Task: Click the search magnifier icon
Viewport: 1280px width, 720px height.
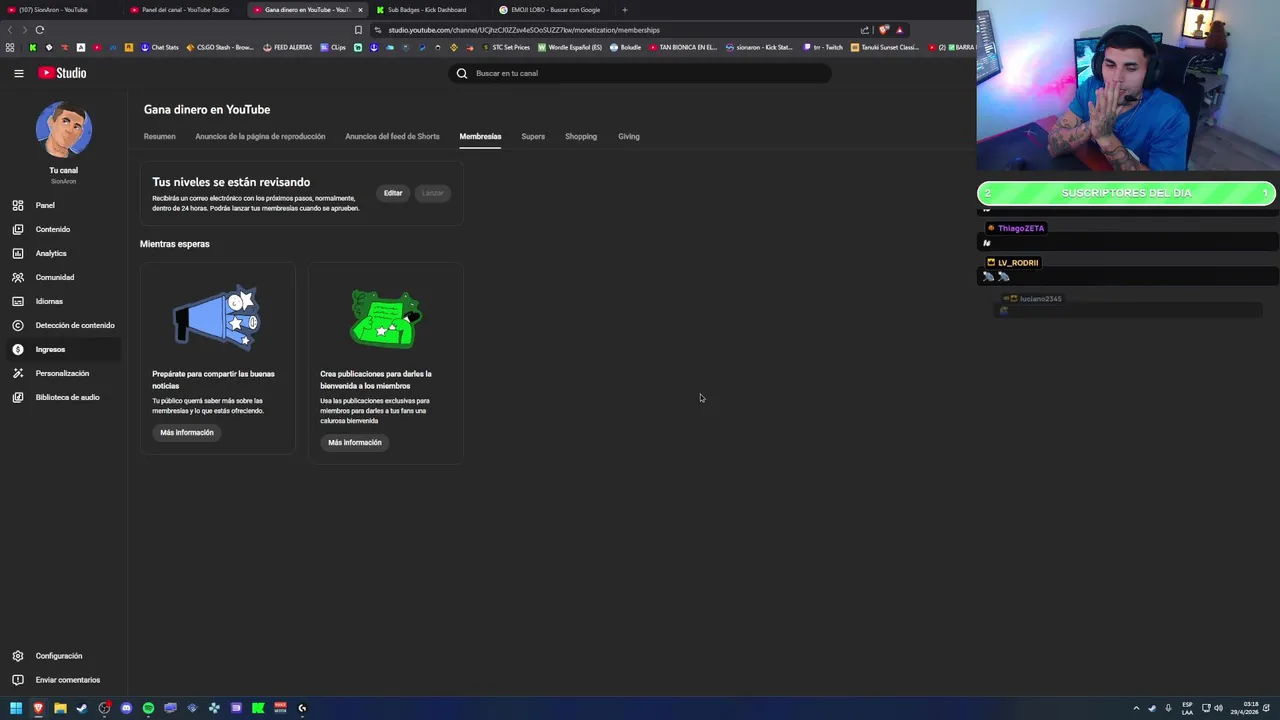Action: 462,73
